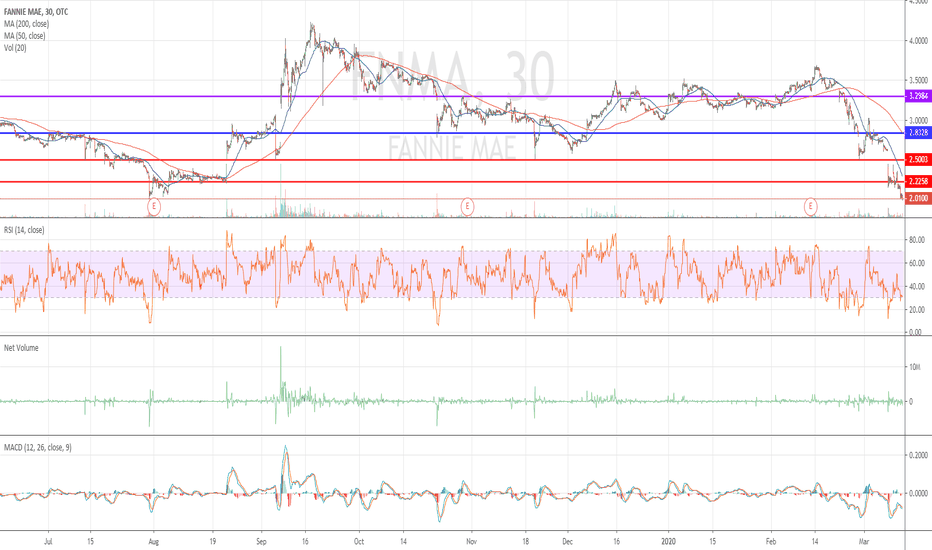This screenshot has width=932, height=550.
Task: Click the 2020 label on time axis
Action: (x=669, y=542)
